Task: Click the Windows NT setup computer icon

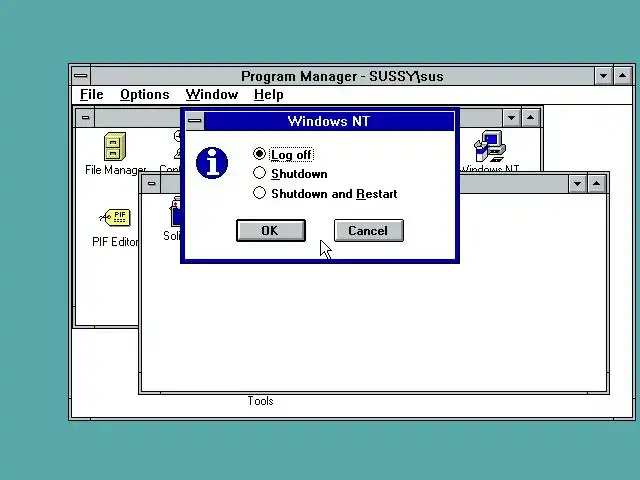Action: pos(489,147)
